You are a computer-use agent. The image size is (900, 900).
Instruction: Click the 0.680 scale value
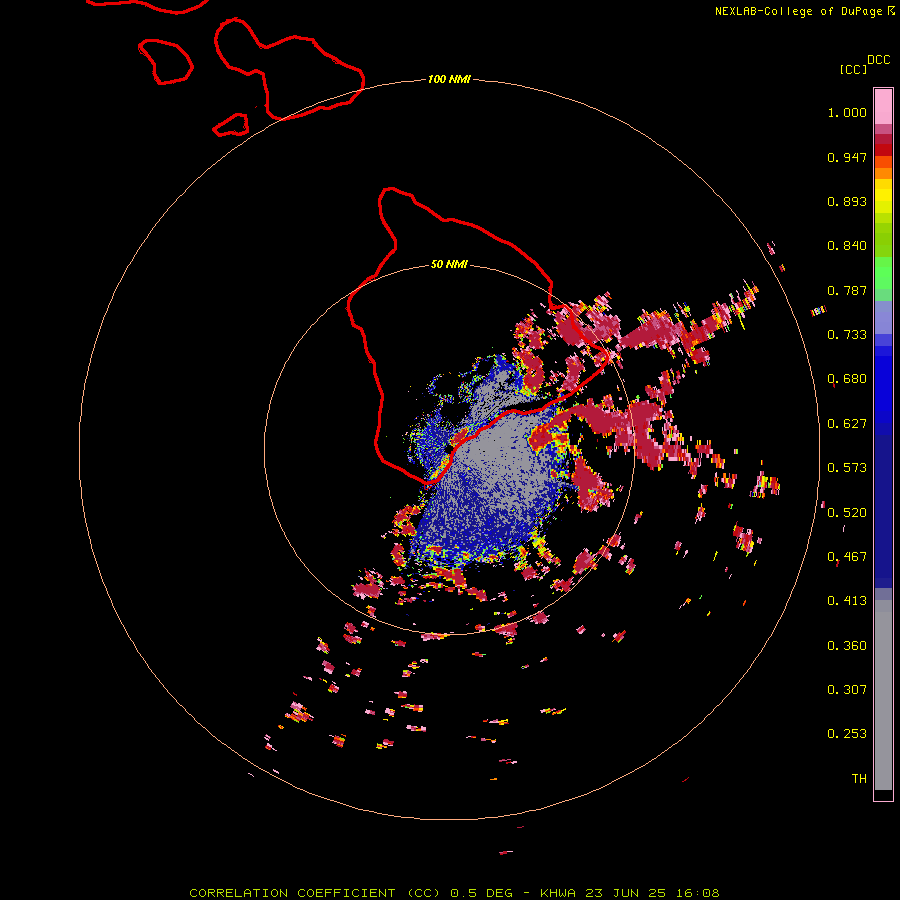point(847,379)
